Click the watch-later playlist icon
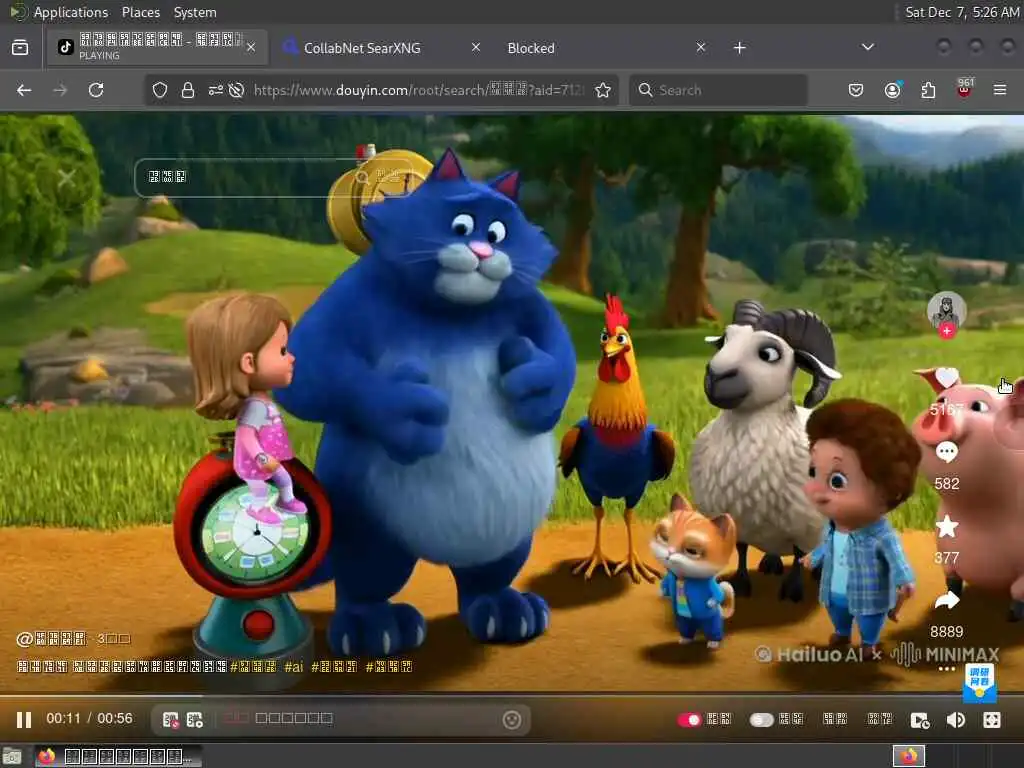 click(920, 720)
